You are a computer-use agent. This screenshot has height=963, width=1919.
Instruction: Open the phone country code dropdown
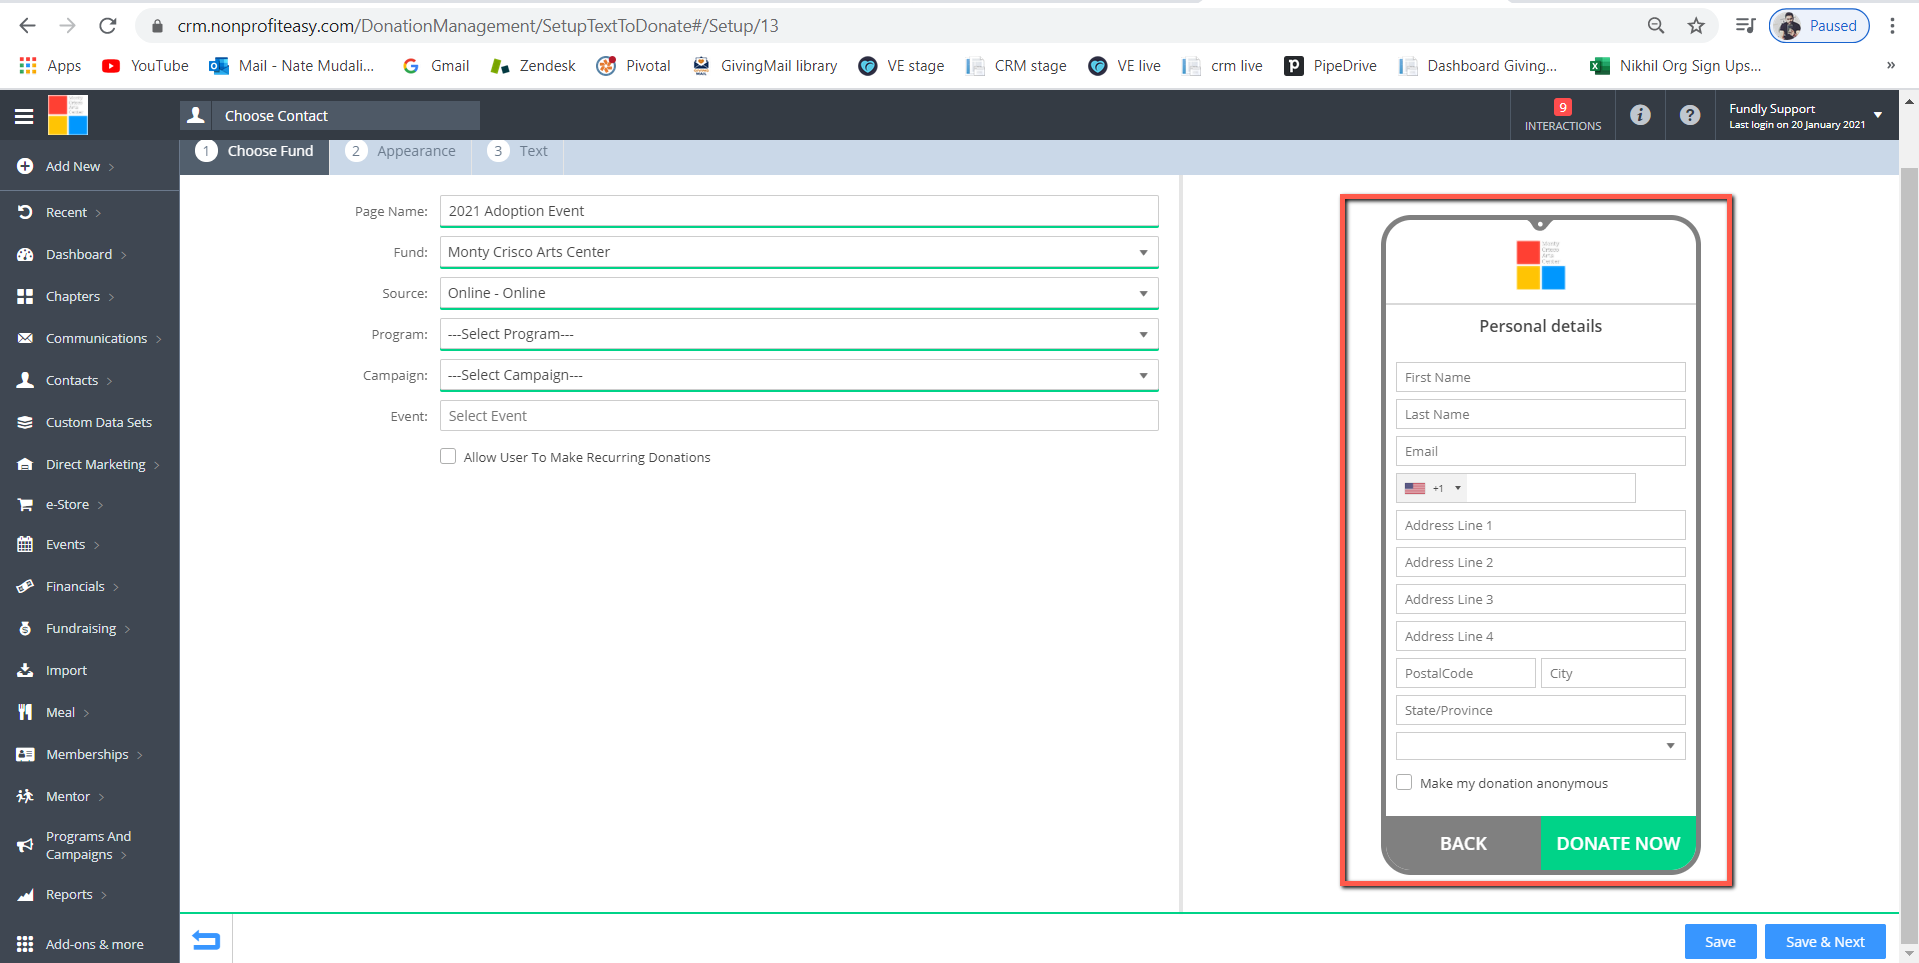tap(1432, 488)
